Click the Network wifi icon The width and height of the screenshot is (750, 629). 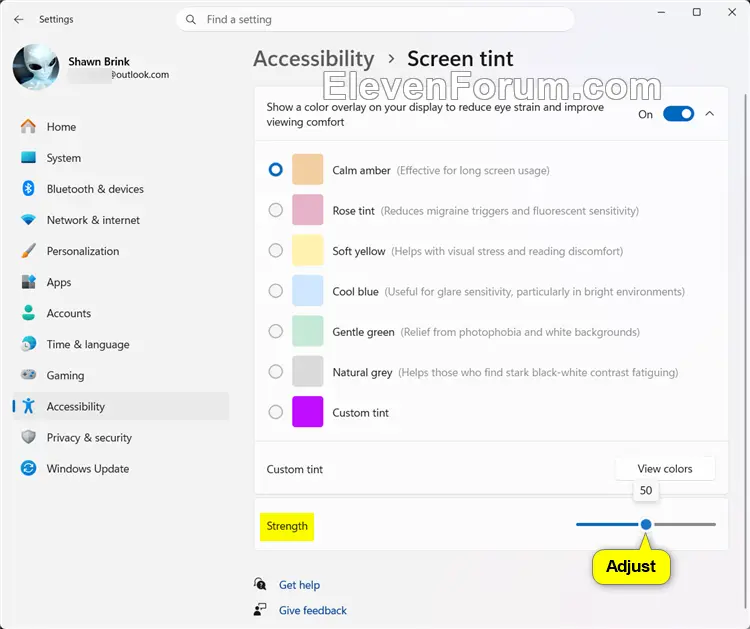pyautogui.click(x=28, y=220)
